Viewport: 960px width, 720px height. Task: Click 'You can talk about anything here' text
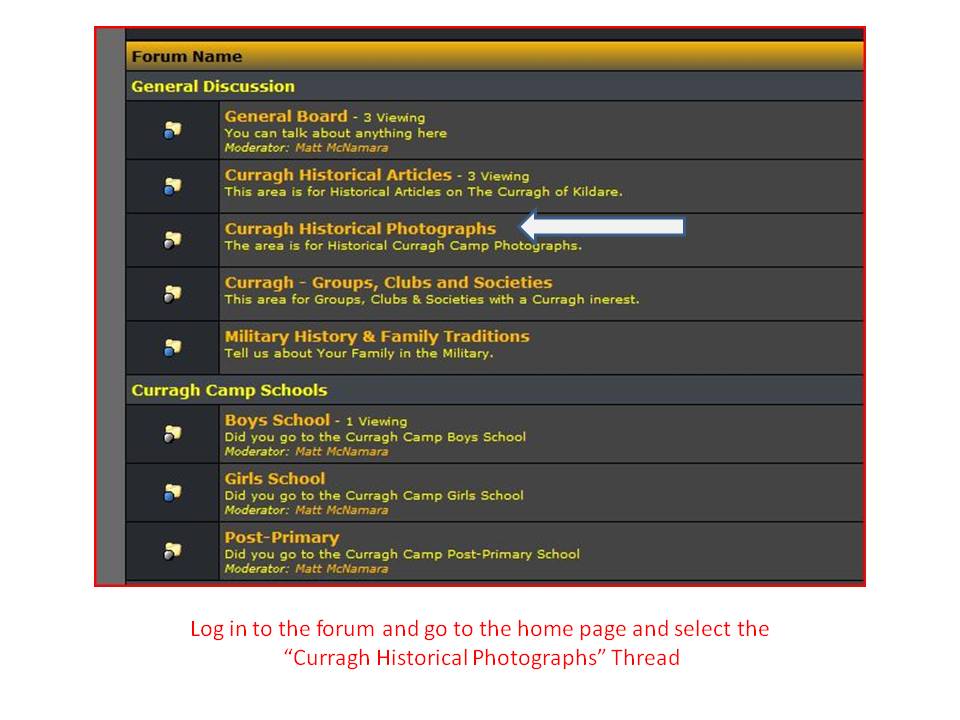(x=336, y=133)
